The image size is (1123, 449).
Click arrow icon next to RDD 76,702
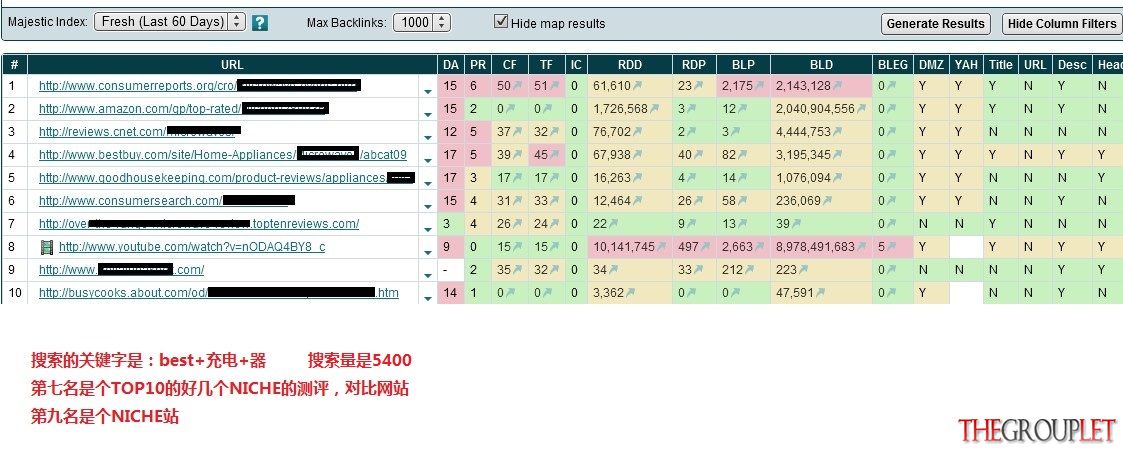pos(637,132)
